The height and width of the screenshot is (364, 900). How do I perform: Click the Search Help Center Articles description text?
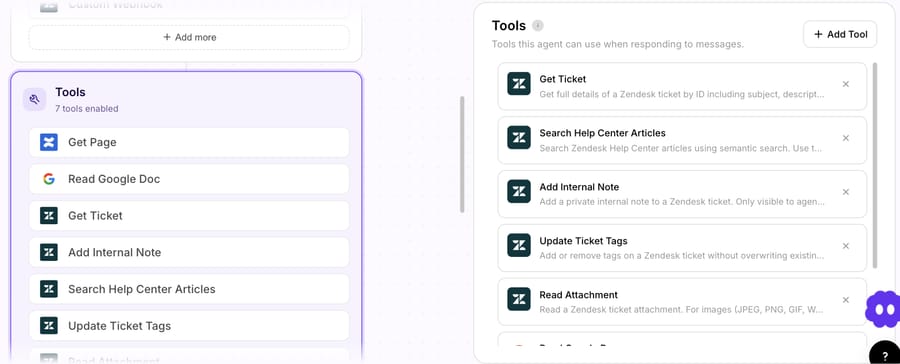tap(682, 148)
